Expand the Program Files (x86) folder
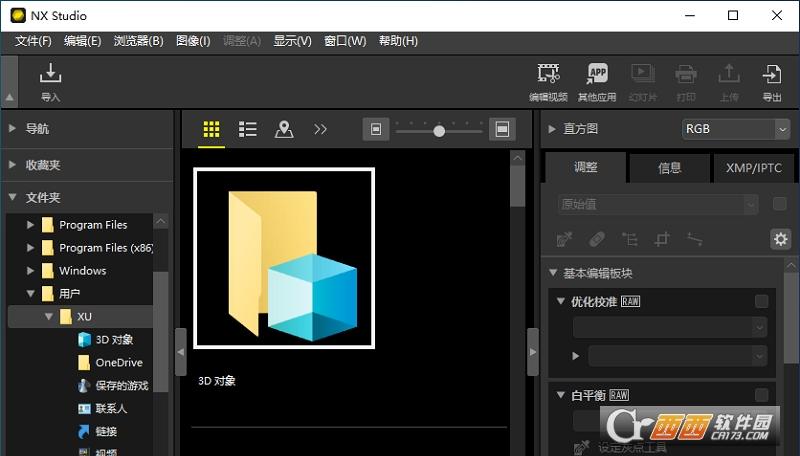The image size is (800, 456). tap(30, 247)
